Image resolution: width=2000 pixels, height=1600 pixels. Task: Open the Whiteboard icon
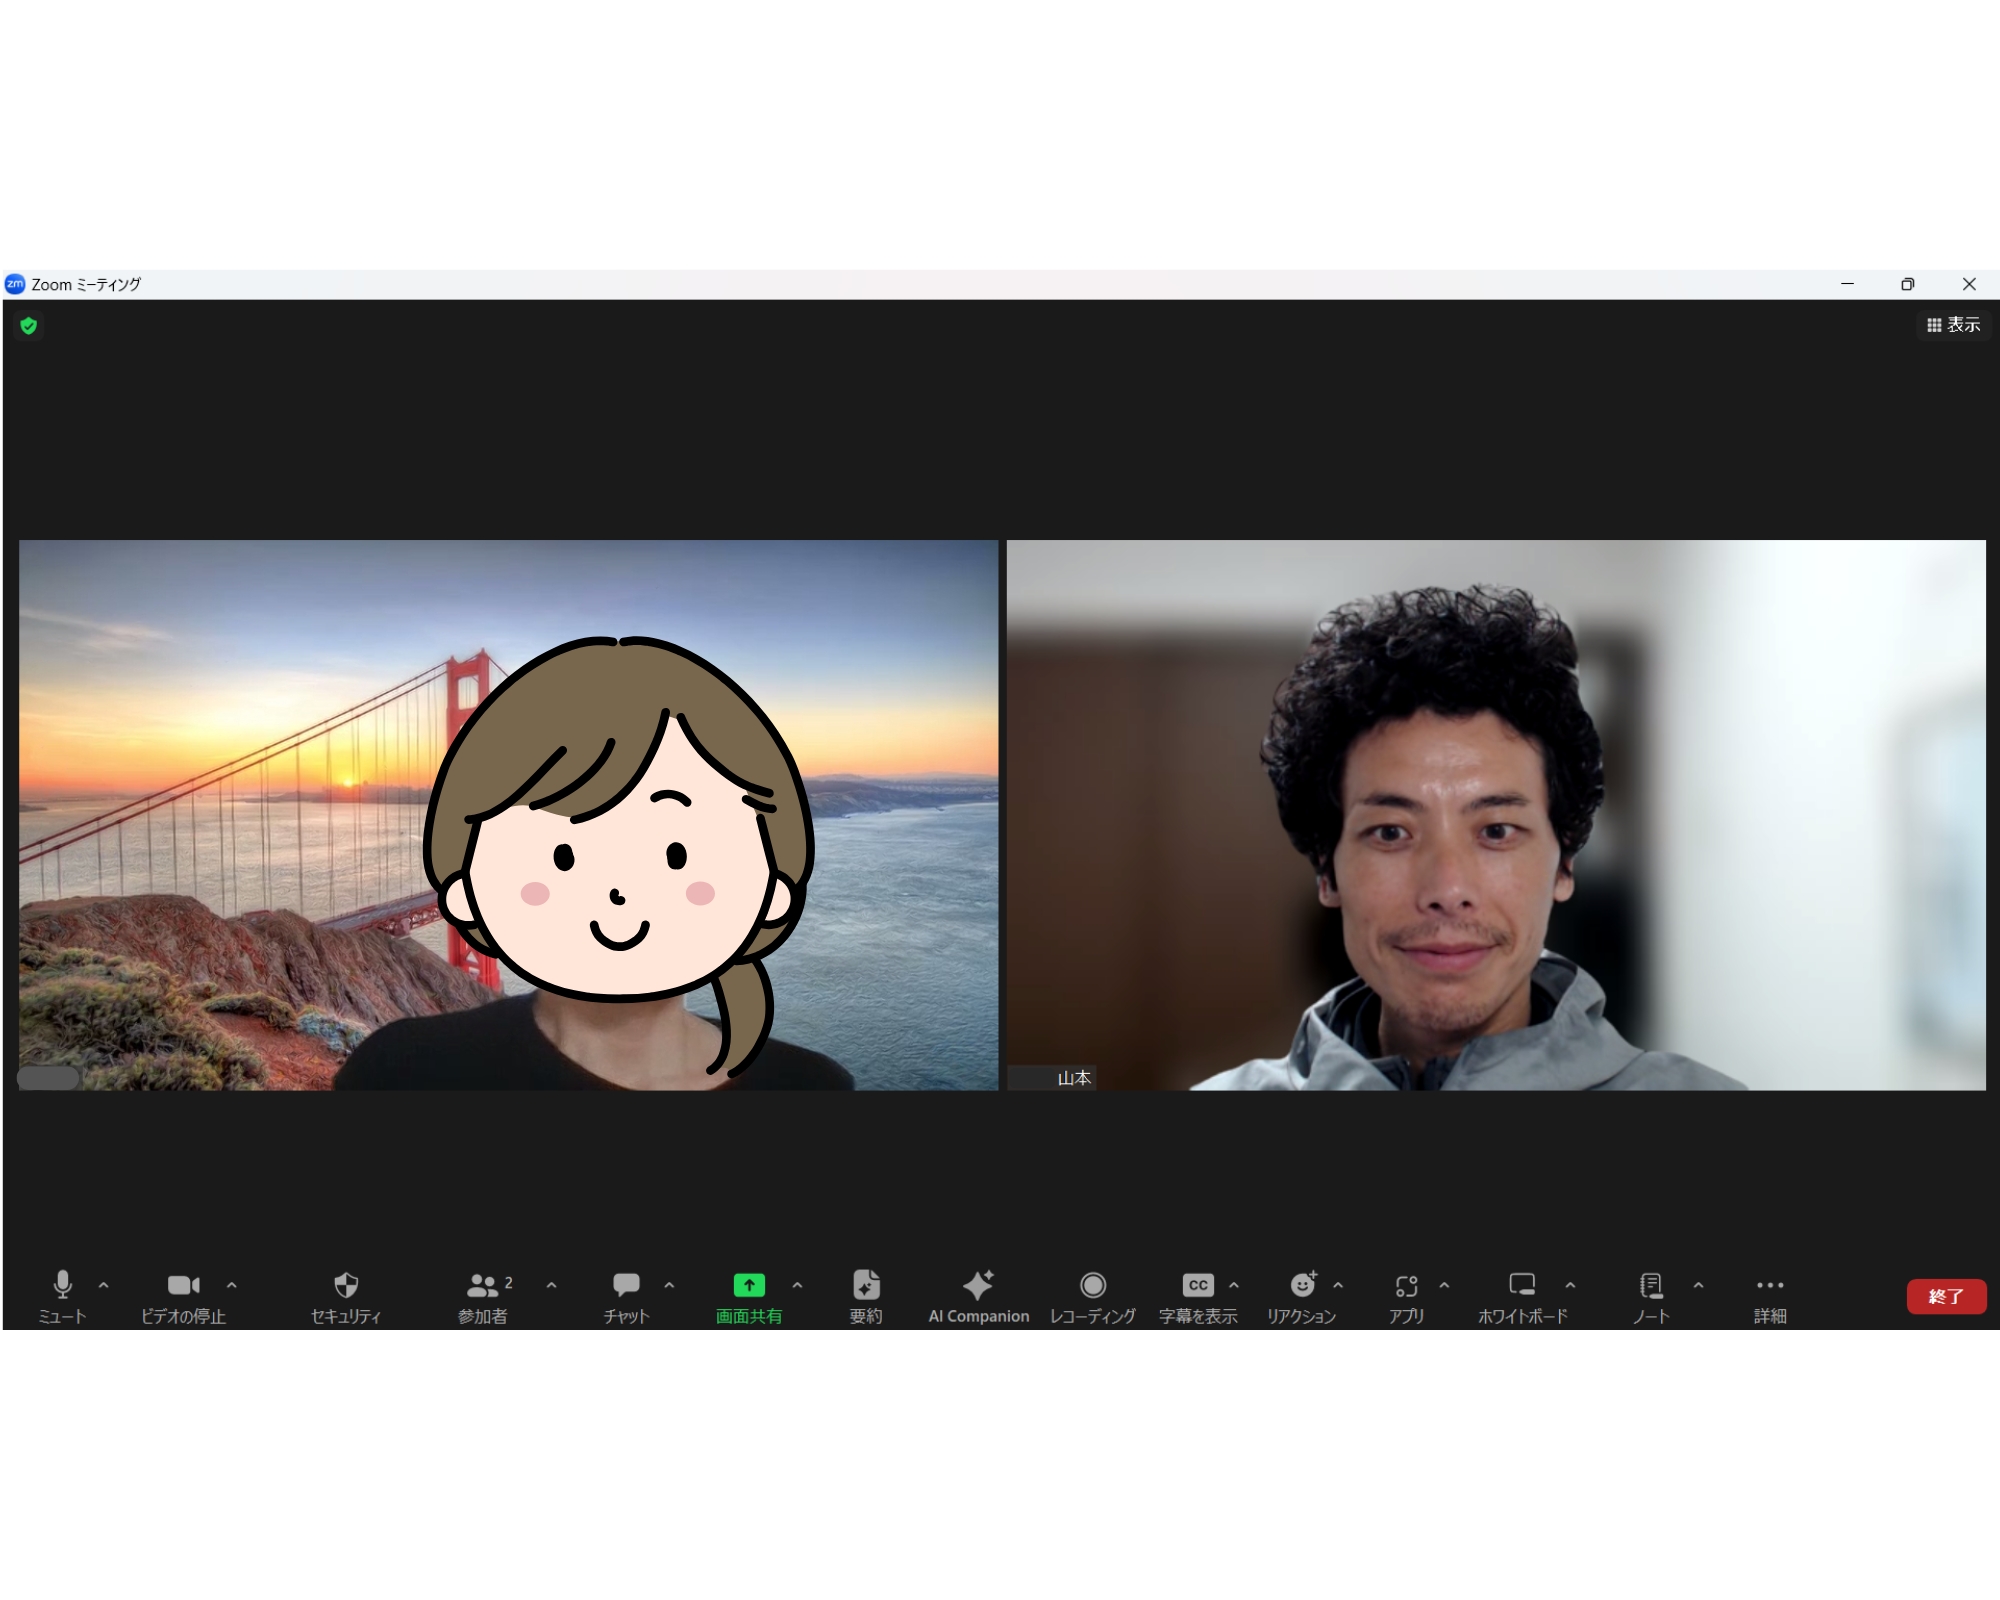[x=1522, y=1286]
